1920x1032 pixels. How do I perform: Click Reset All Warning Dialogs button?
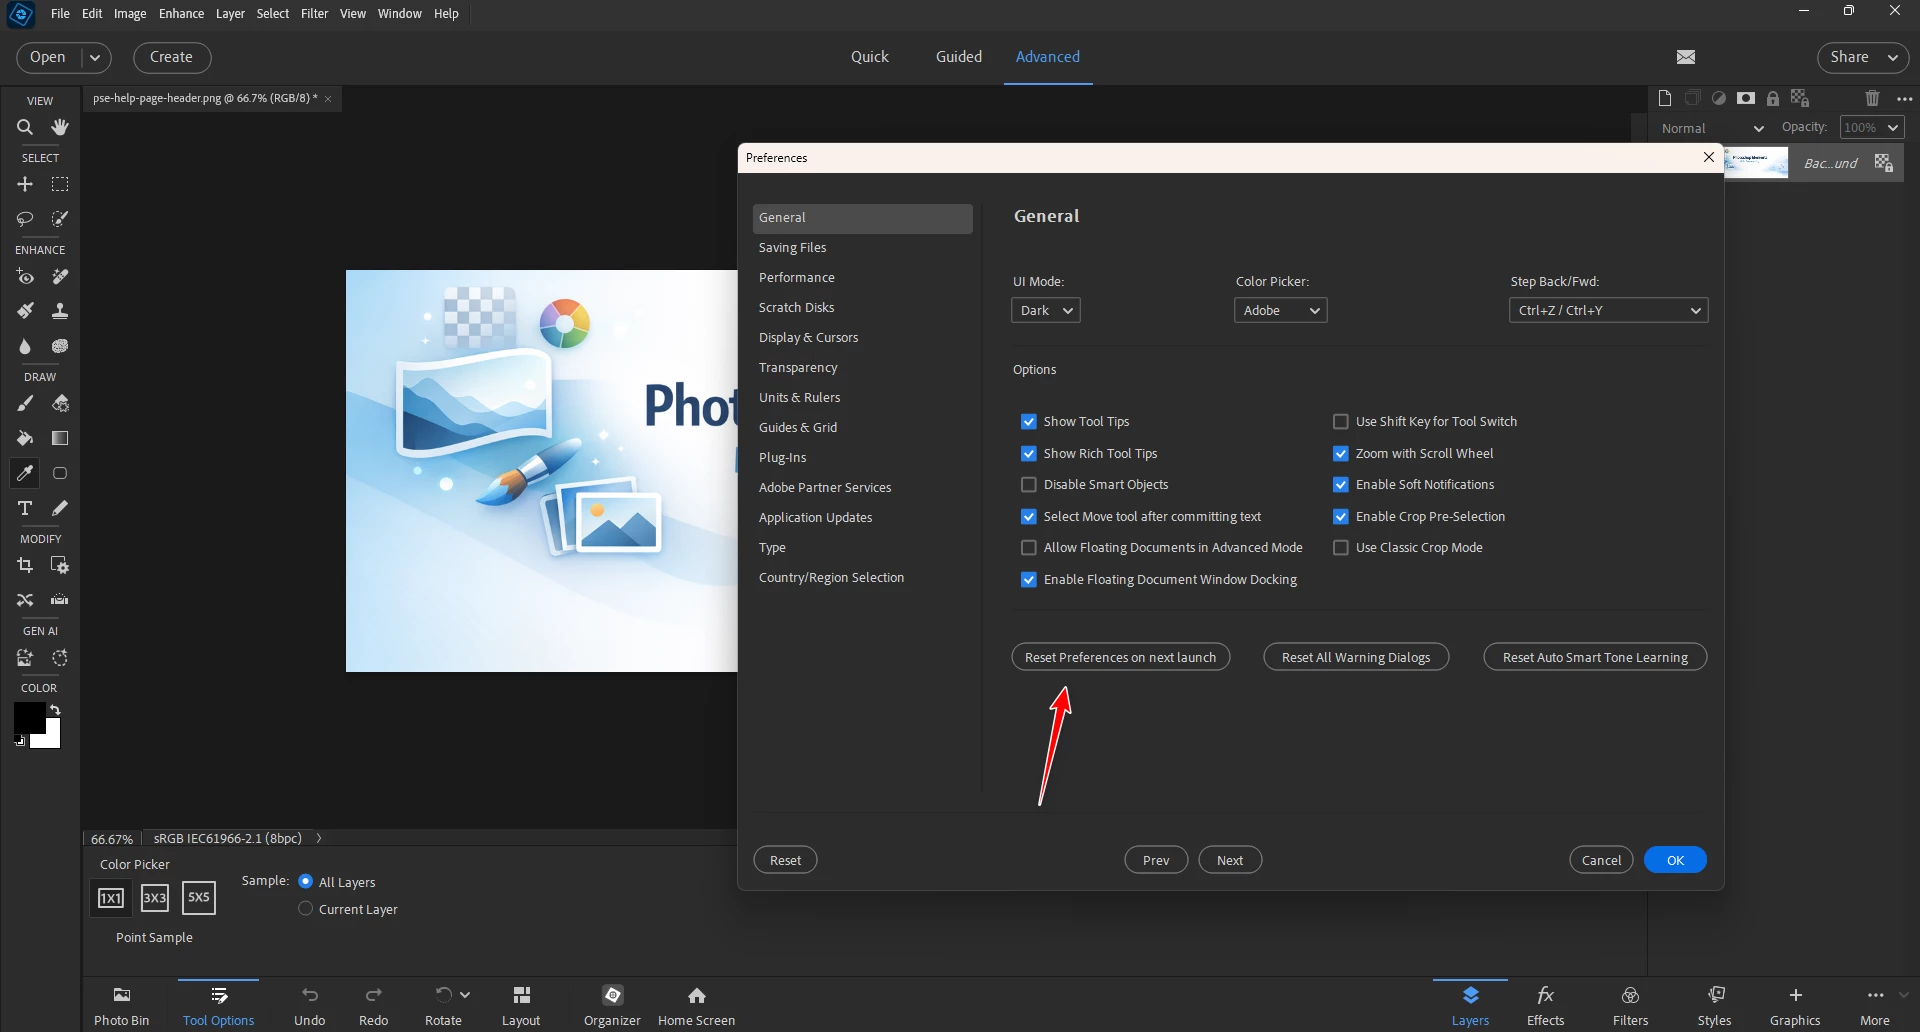(1356, 657)
